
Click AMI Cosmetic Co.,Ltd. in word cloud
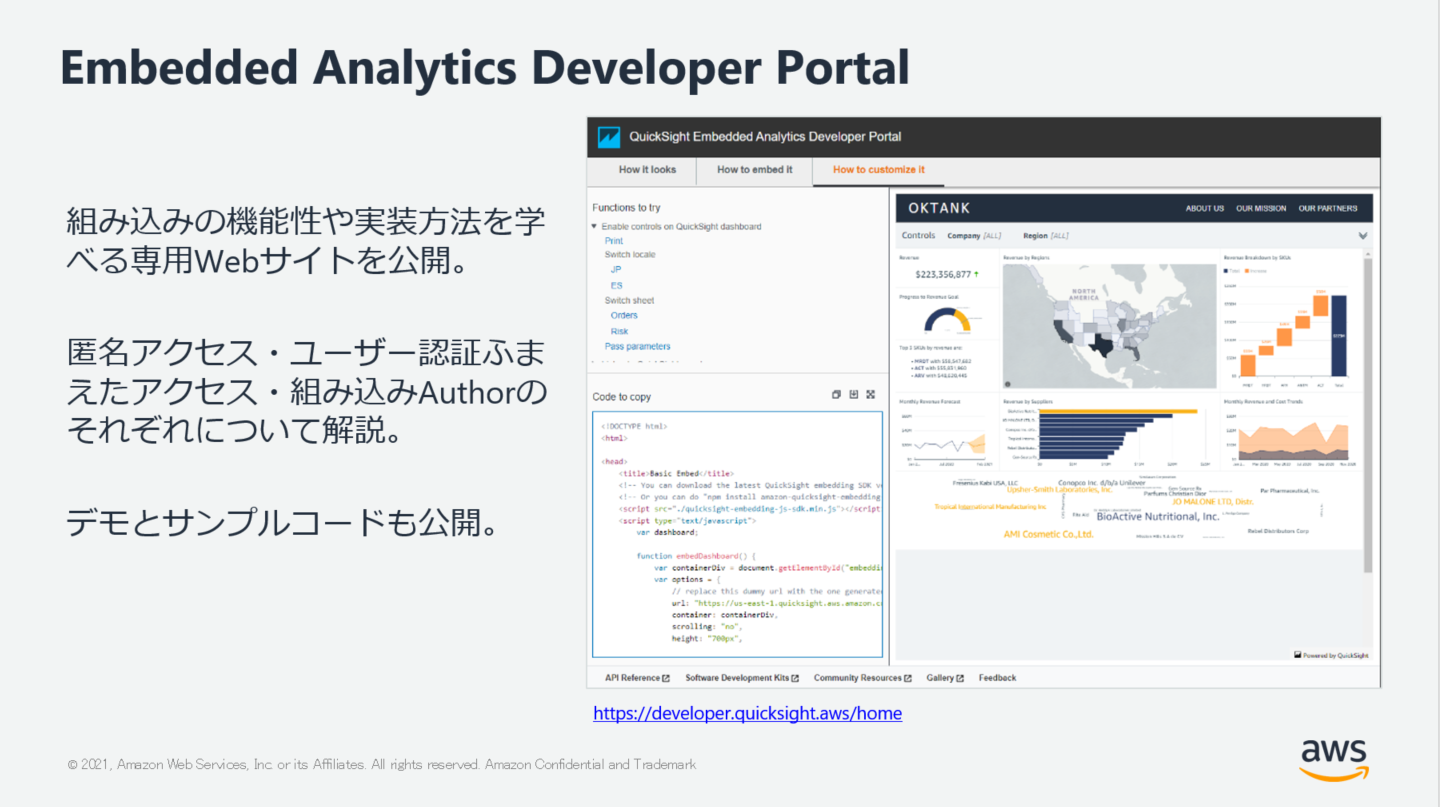click(x=1048, y=534)
